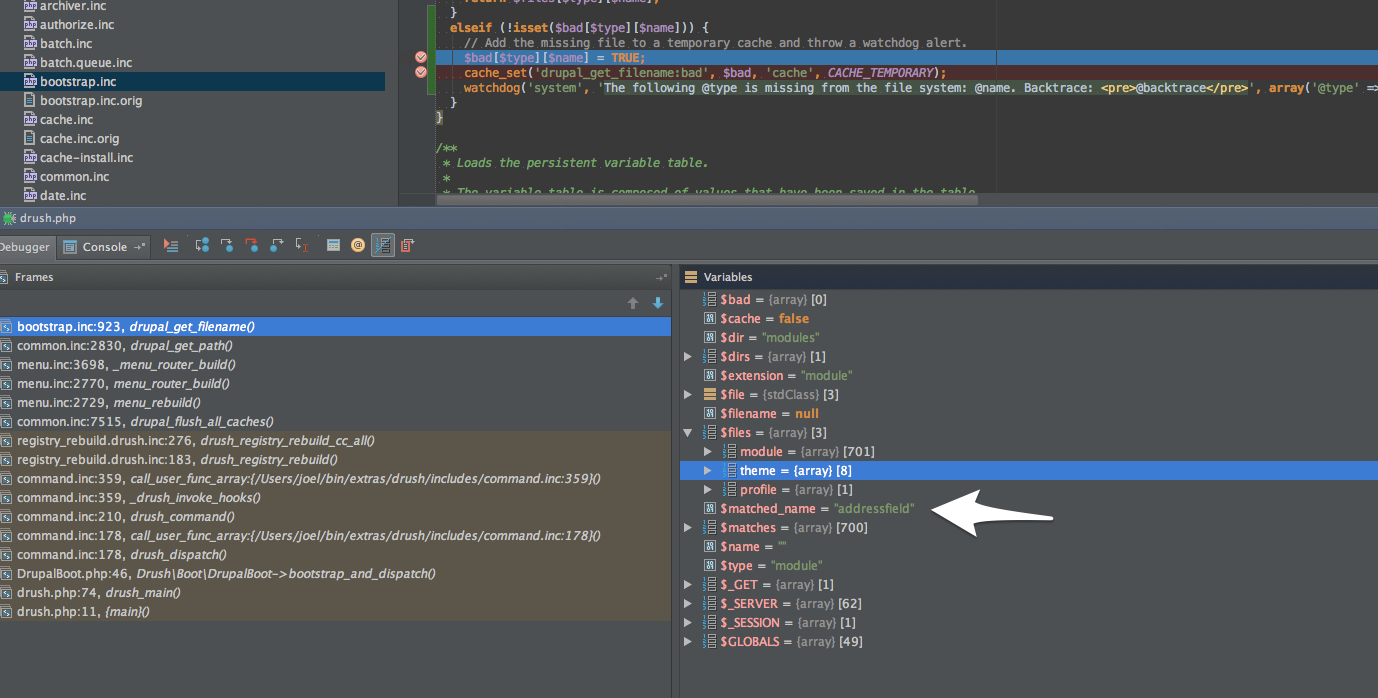Click the Run to Cursor icon
The height and width of the screenshot is (698, 1378).
(302, 245)
